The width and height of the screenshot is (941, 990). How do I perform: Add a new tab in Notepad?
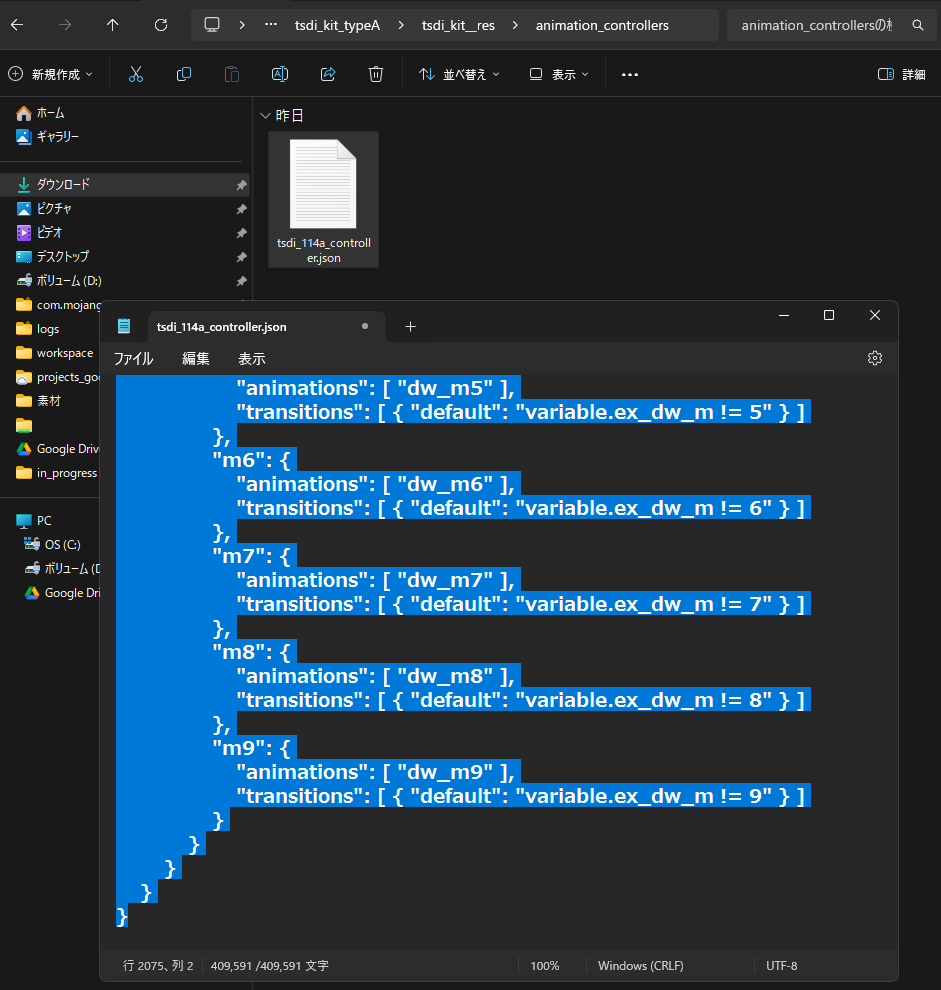[x=410, y=326]
